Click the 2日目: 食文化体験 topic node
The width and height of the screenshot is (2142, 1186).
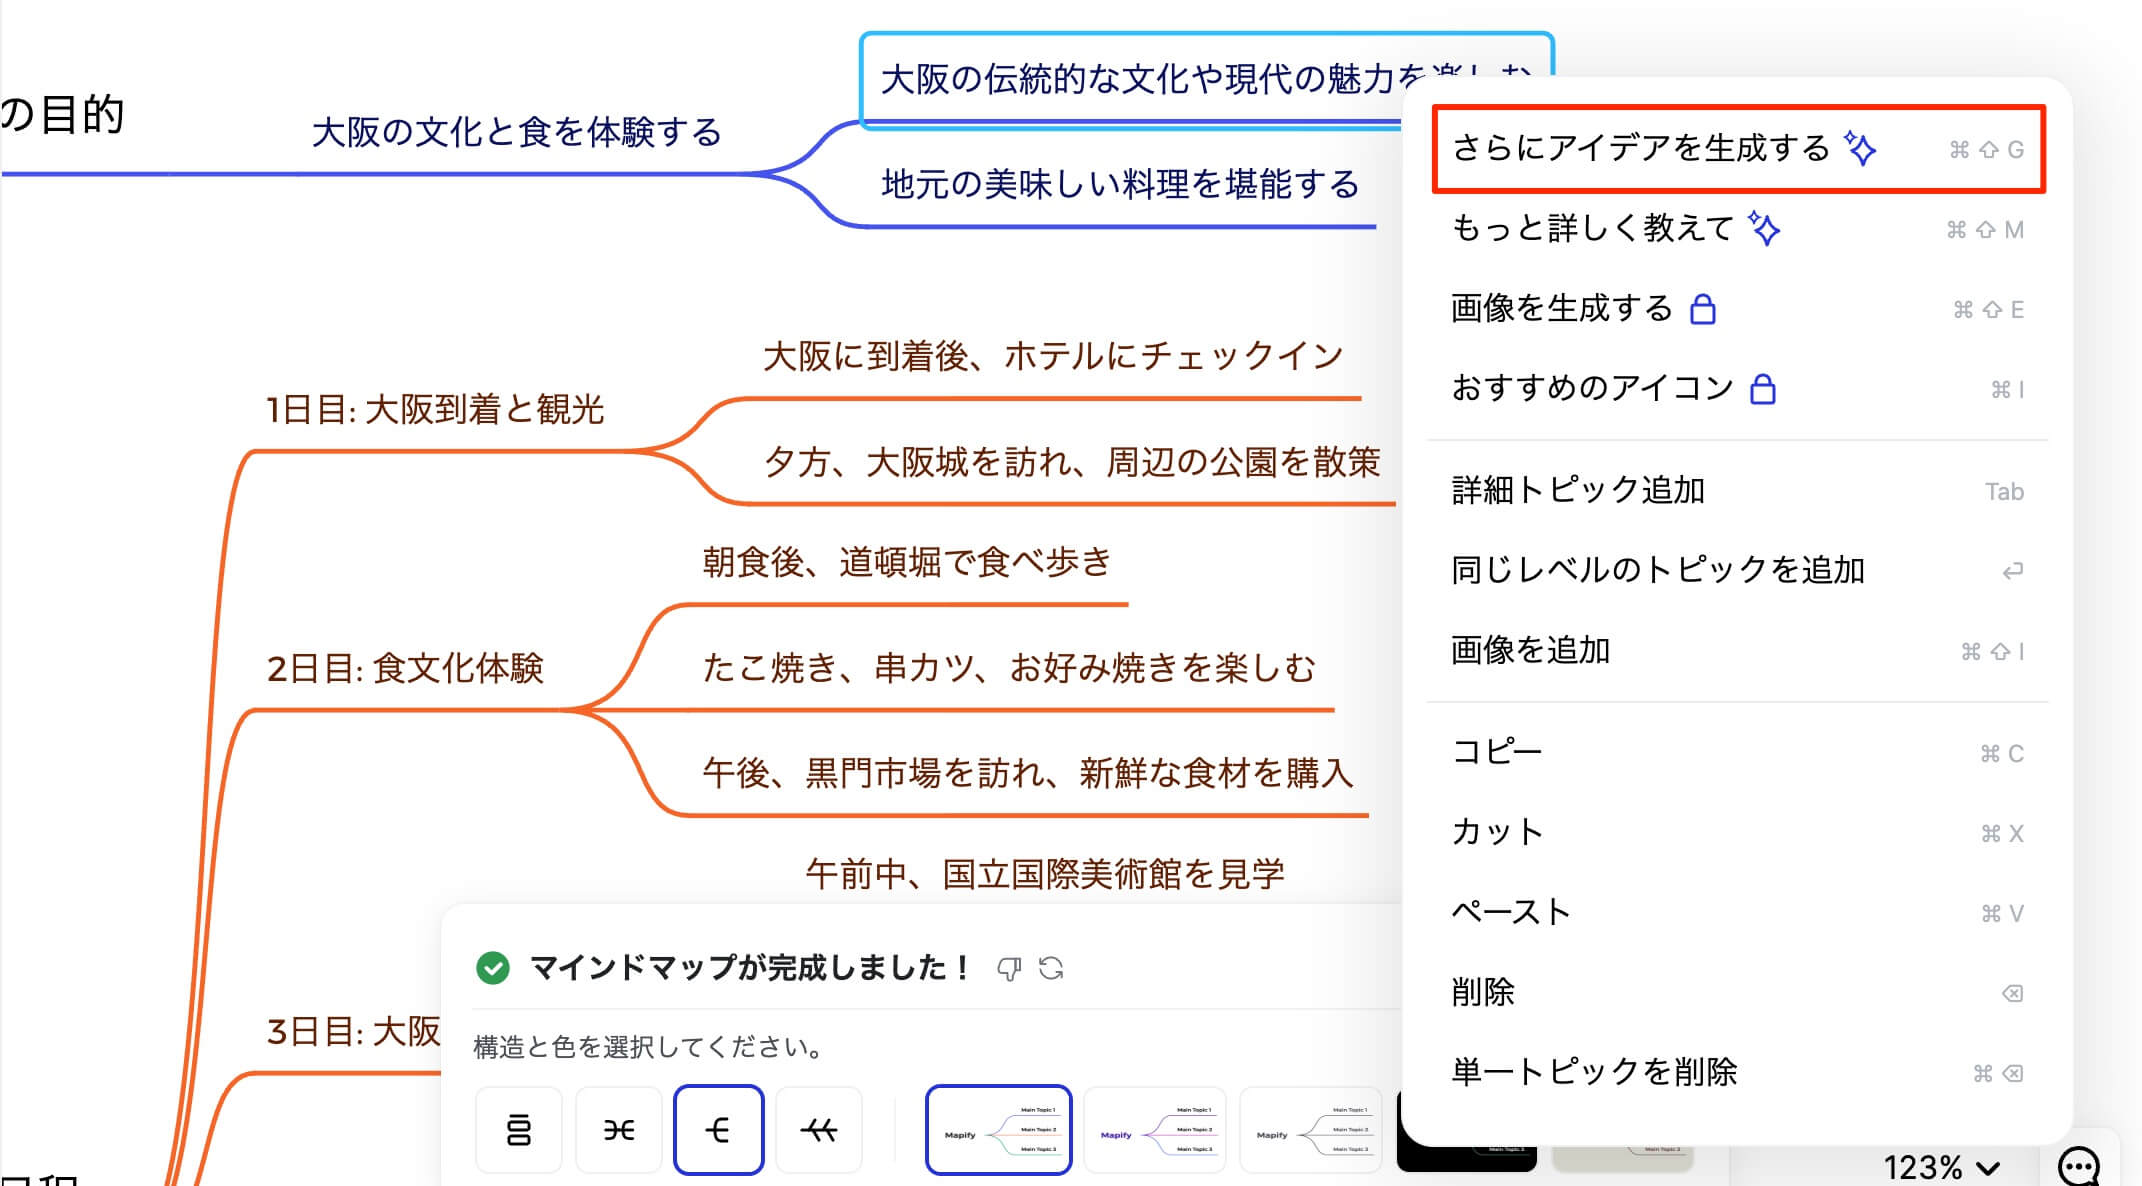click(405, 668)
